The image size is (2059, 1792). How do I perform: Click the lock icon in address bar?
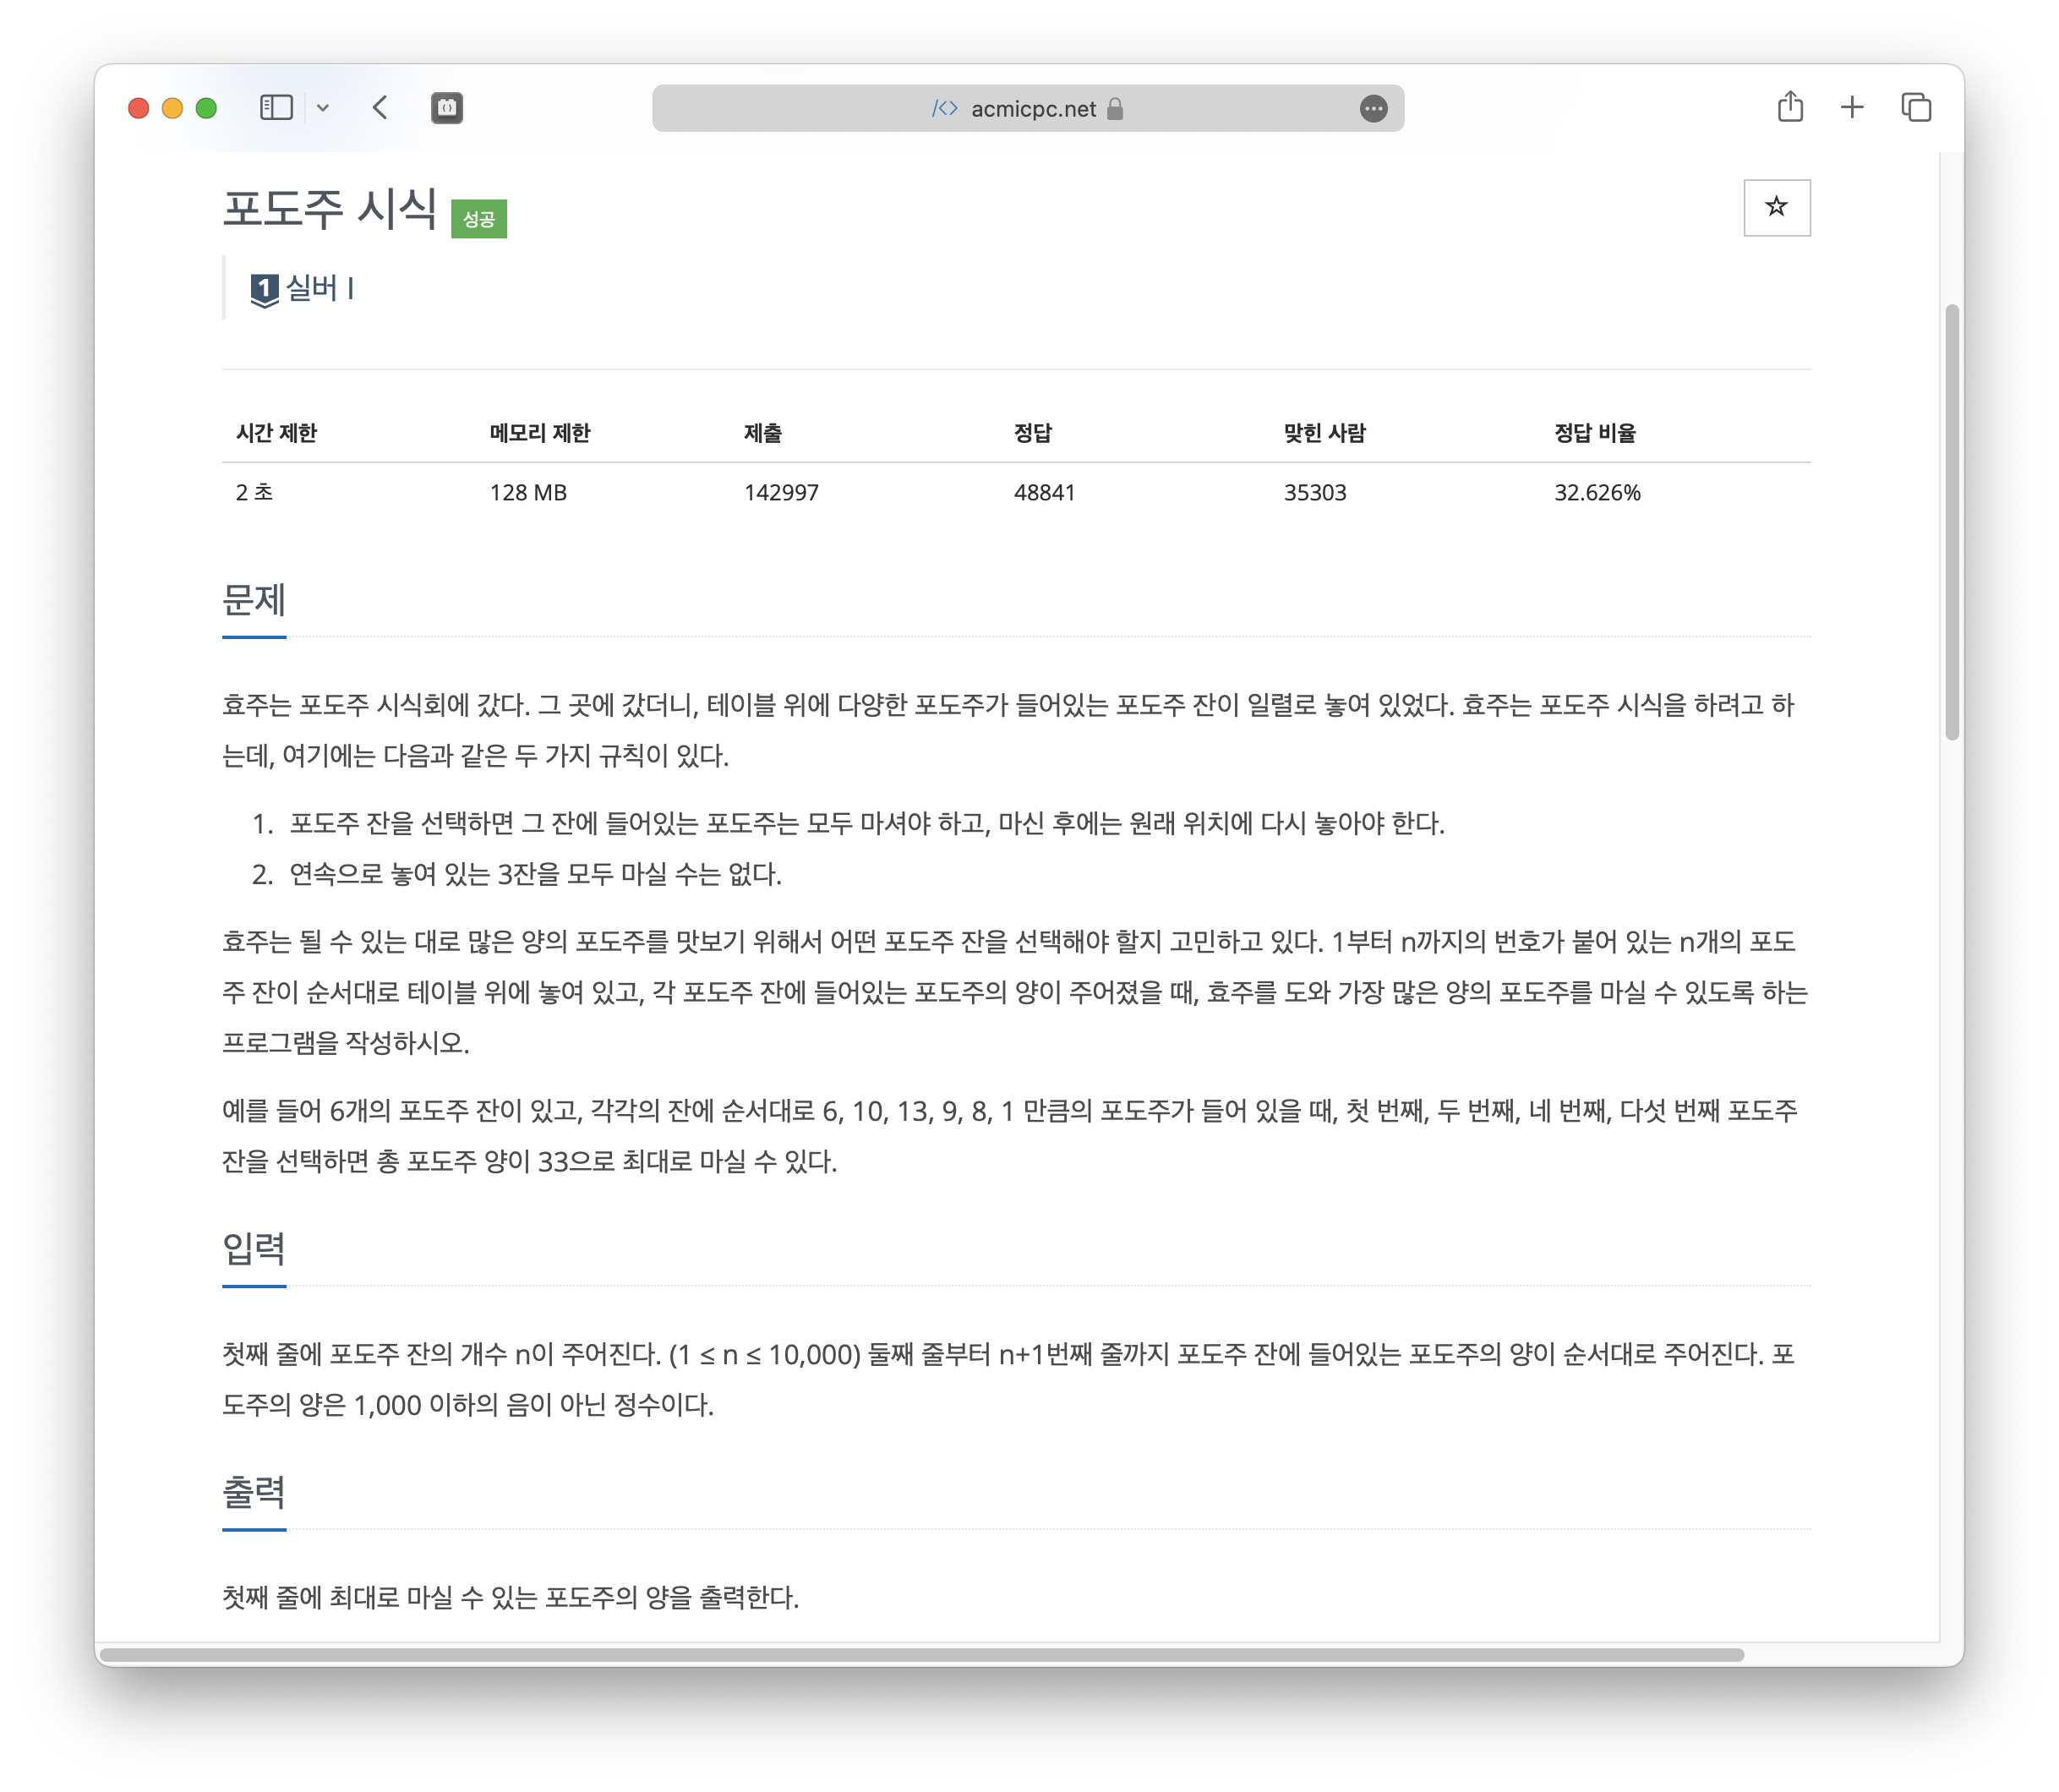pos(1116,109)
